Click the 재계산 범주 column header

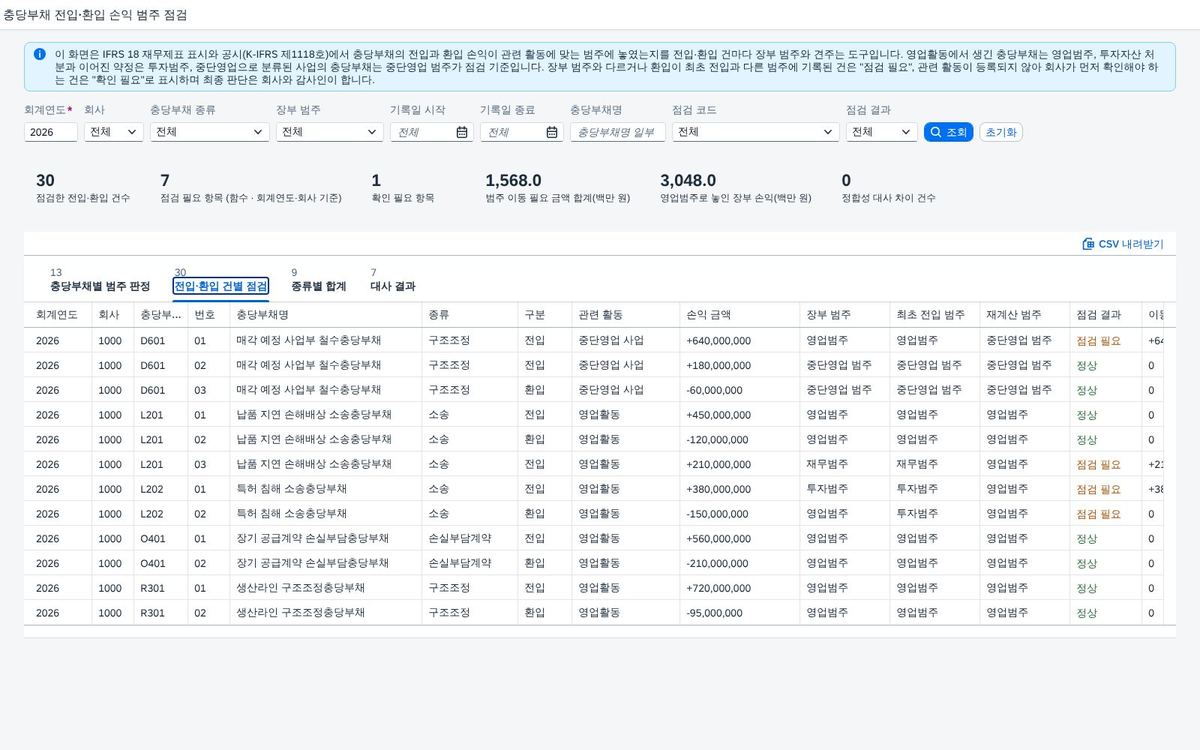(x=1025, y=315)
